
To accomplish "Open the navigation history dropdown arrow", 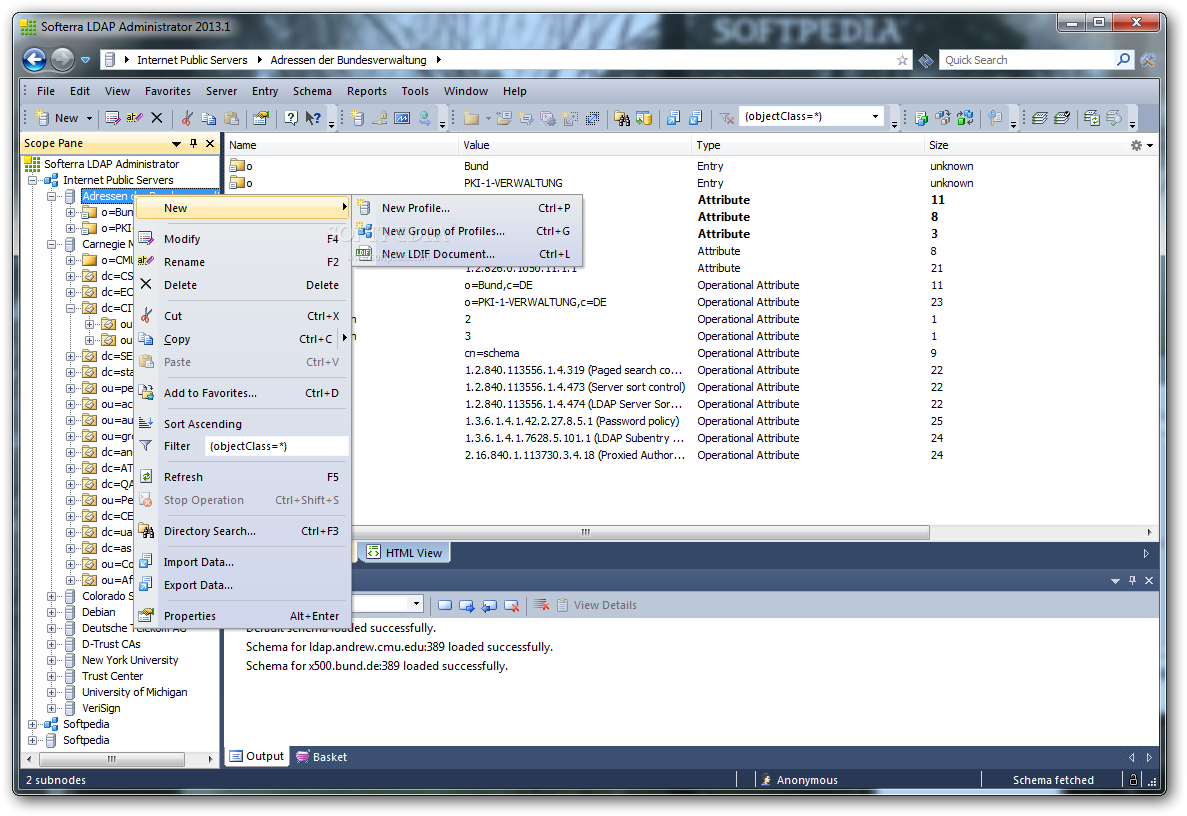I will pyautogui.click(x=86, y=60).
